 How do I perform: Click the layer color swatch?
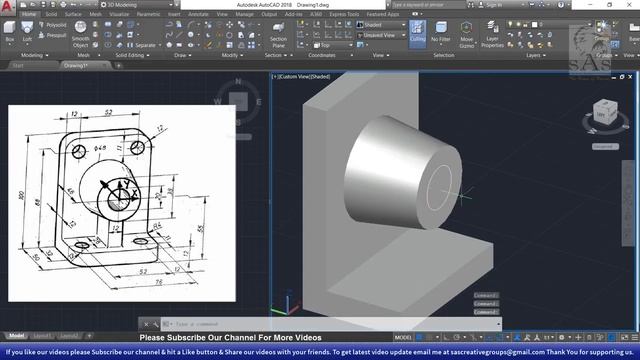(534, 25)
